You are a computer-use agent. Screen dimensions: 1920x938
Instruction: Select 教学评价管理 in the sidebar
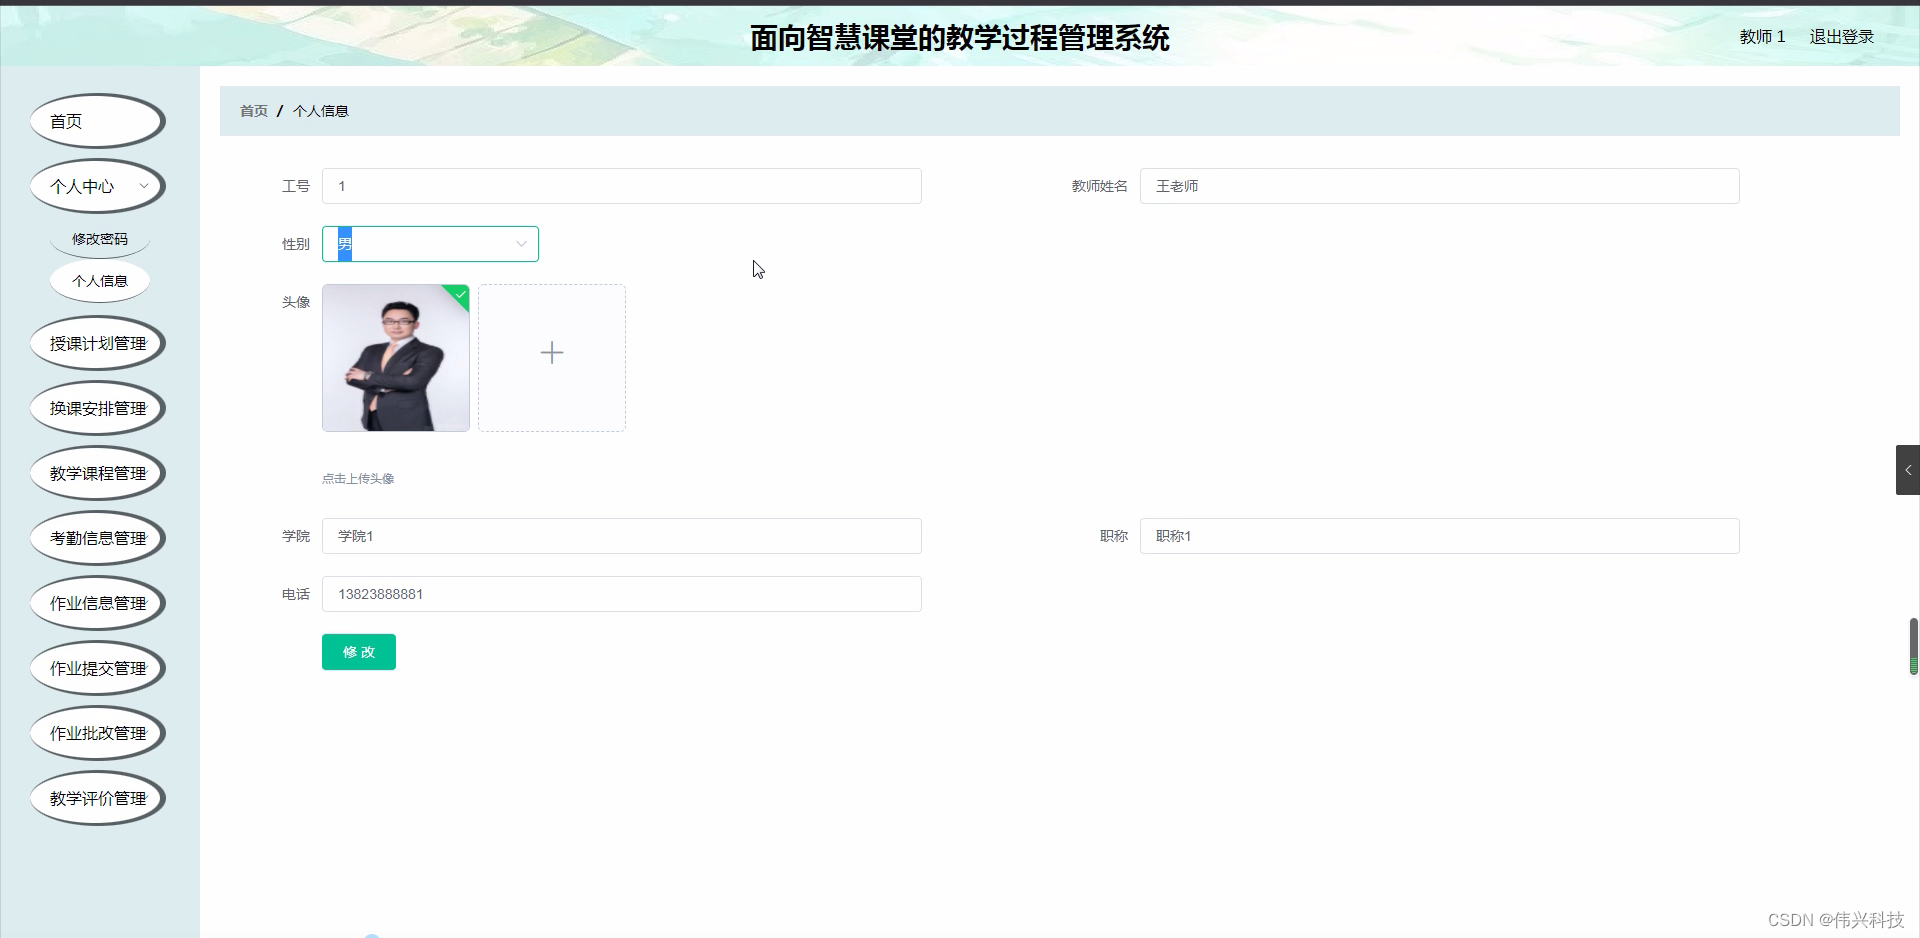[97, 797]
